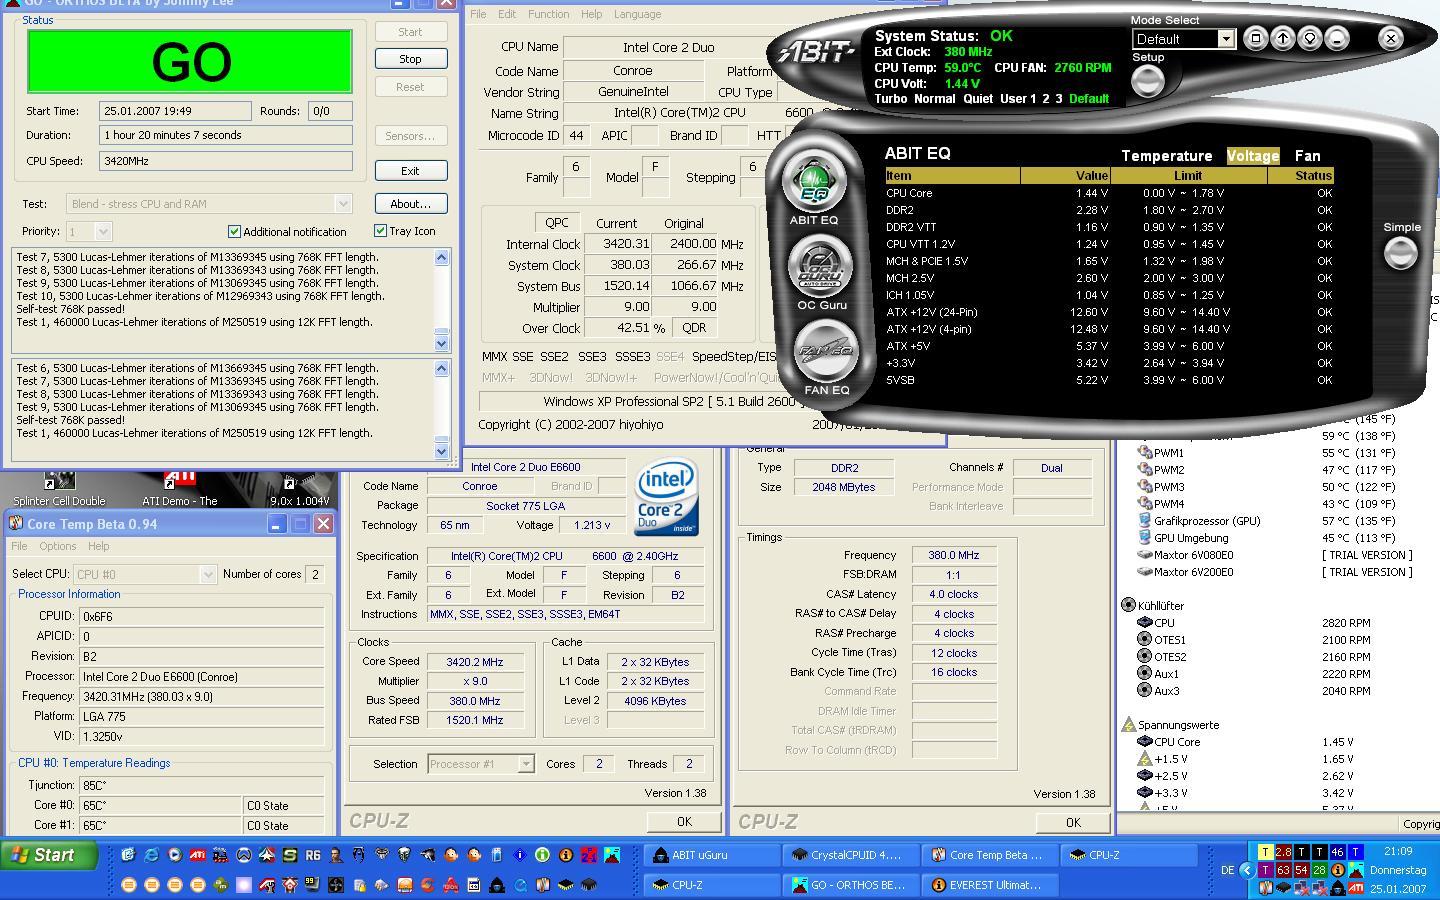
Task: Click the Spannungswerte warning icon in EVEREST
Action: pyautogui.click(x=1128, y=725)
